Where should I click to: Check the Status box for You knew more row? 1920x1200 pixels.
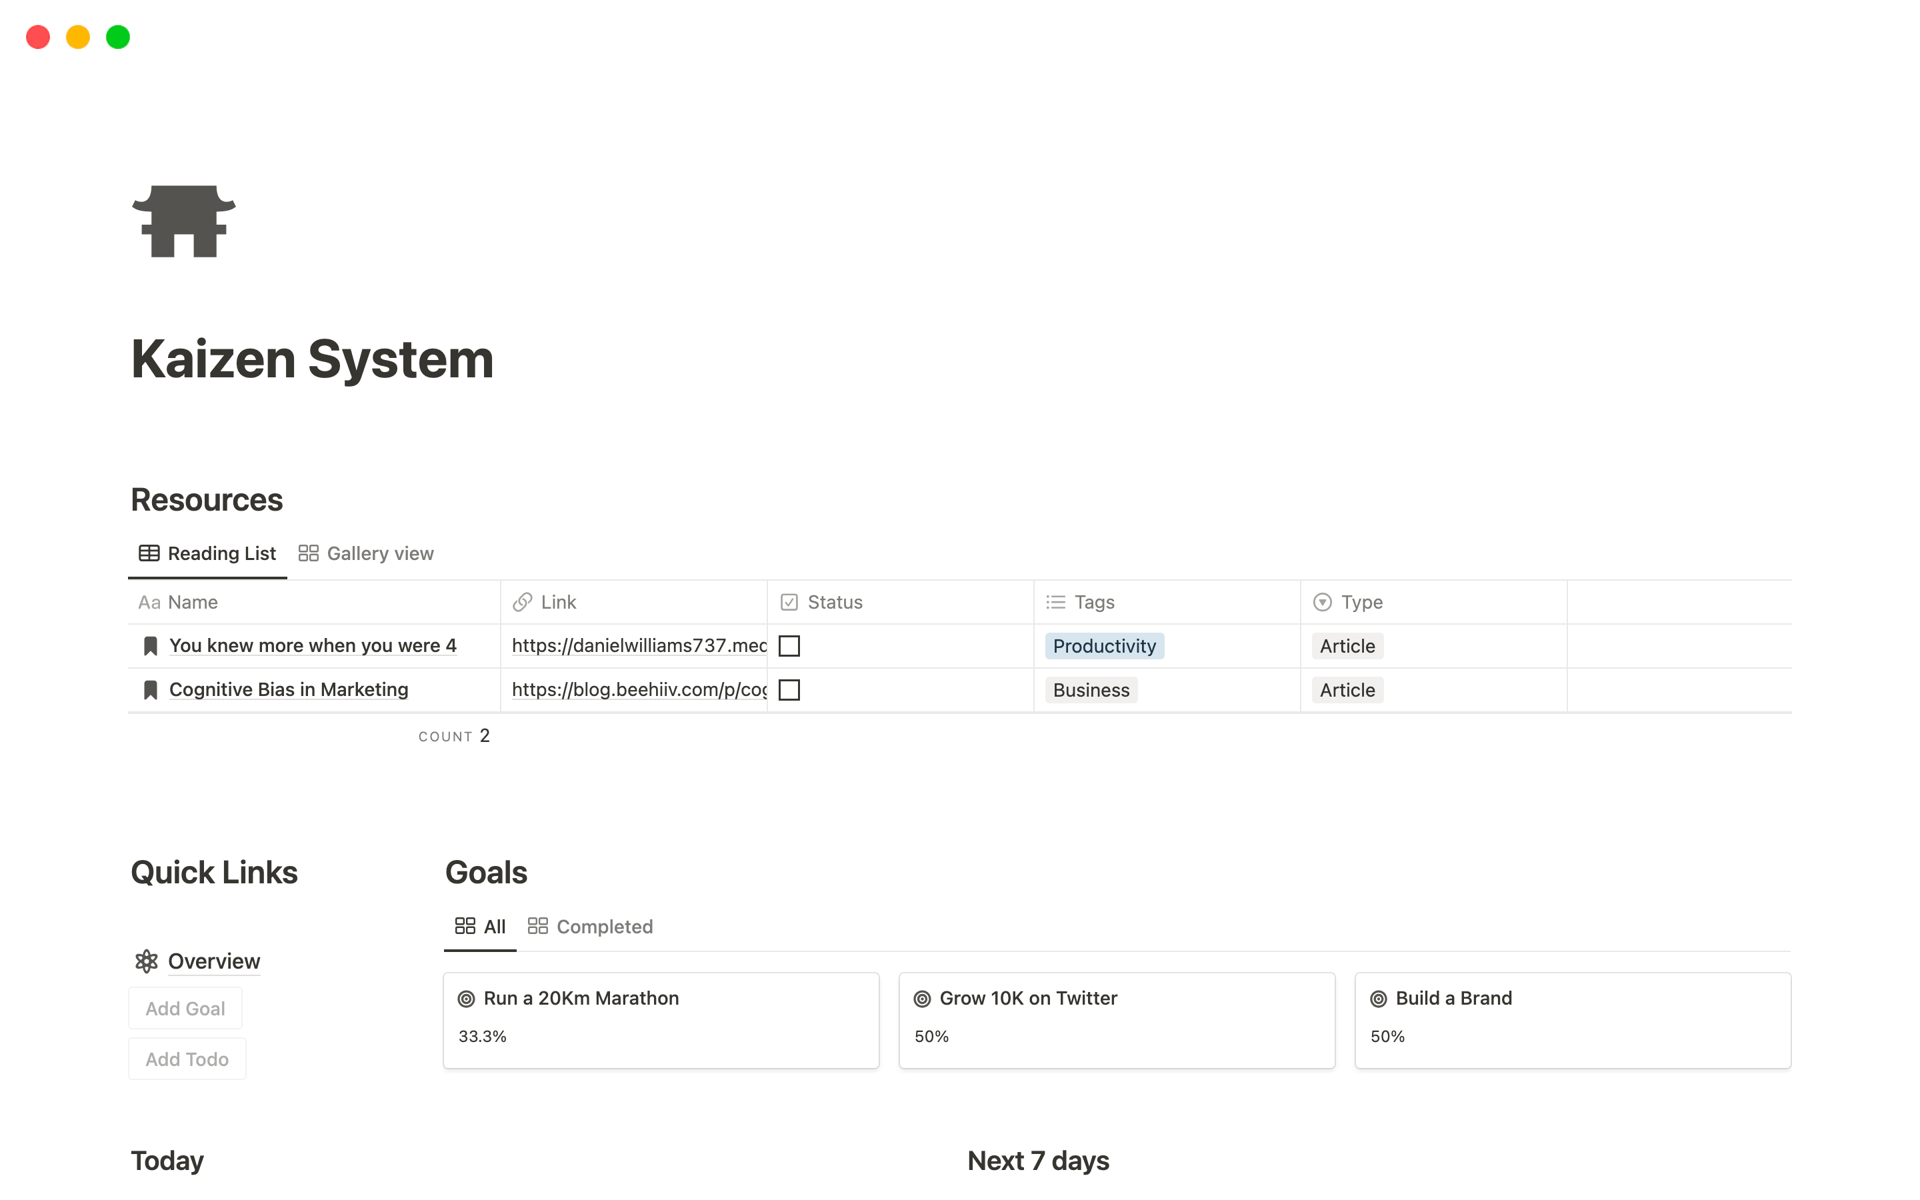click(x=789, y=646)
